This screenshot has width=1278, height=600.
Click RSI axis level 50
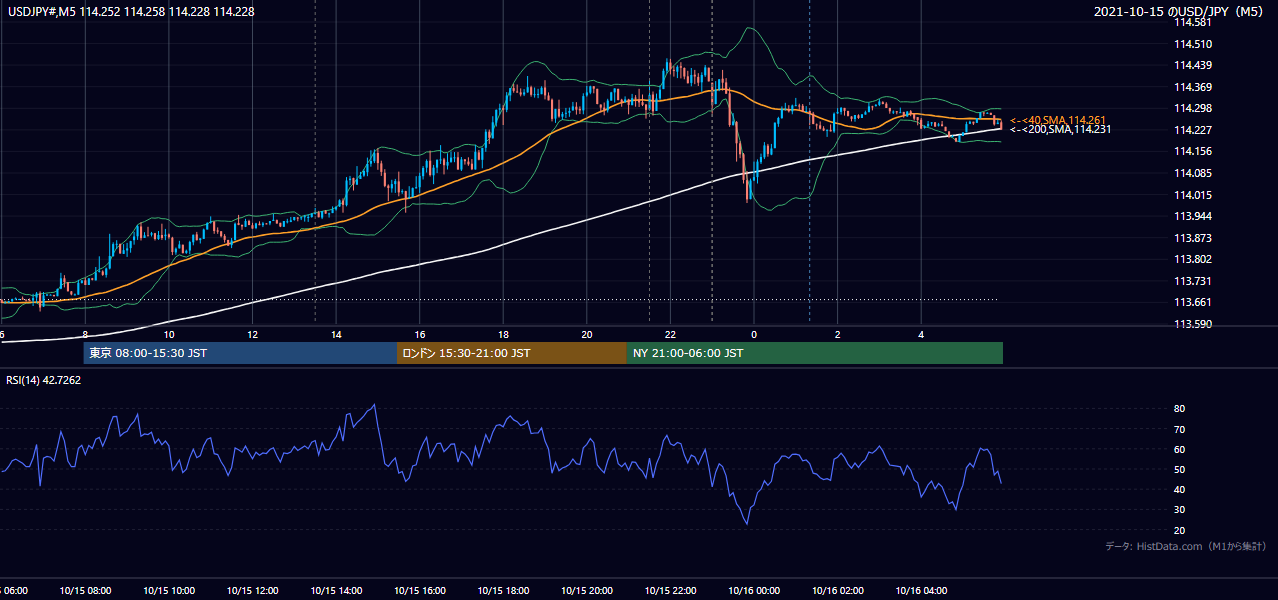pyautogui.click(x=1179, y=469)
